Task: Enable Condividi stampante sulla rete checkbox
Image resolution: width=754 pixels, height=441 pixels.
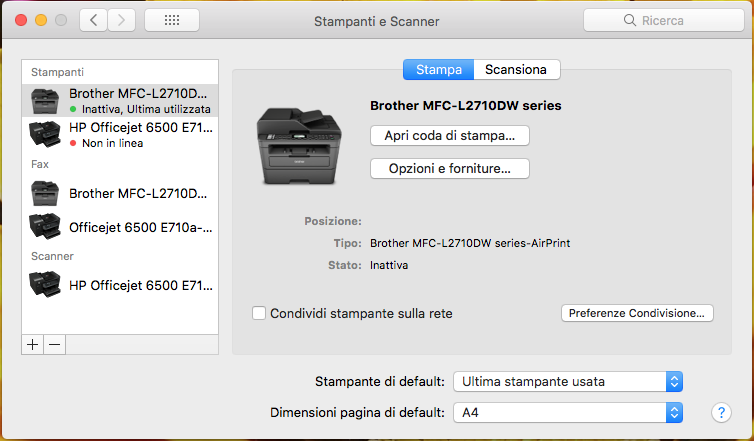Action: pyautogui.click(x=259, y=313)
